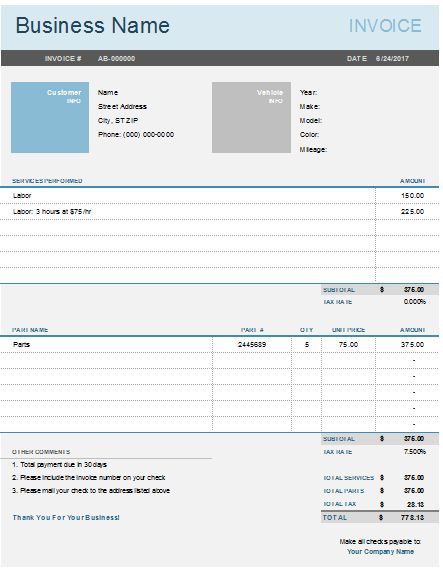Click the vehicle Make: field
The image size is (443, 568).
click(310, 106)
